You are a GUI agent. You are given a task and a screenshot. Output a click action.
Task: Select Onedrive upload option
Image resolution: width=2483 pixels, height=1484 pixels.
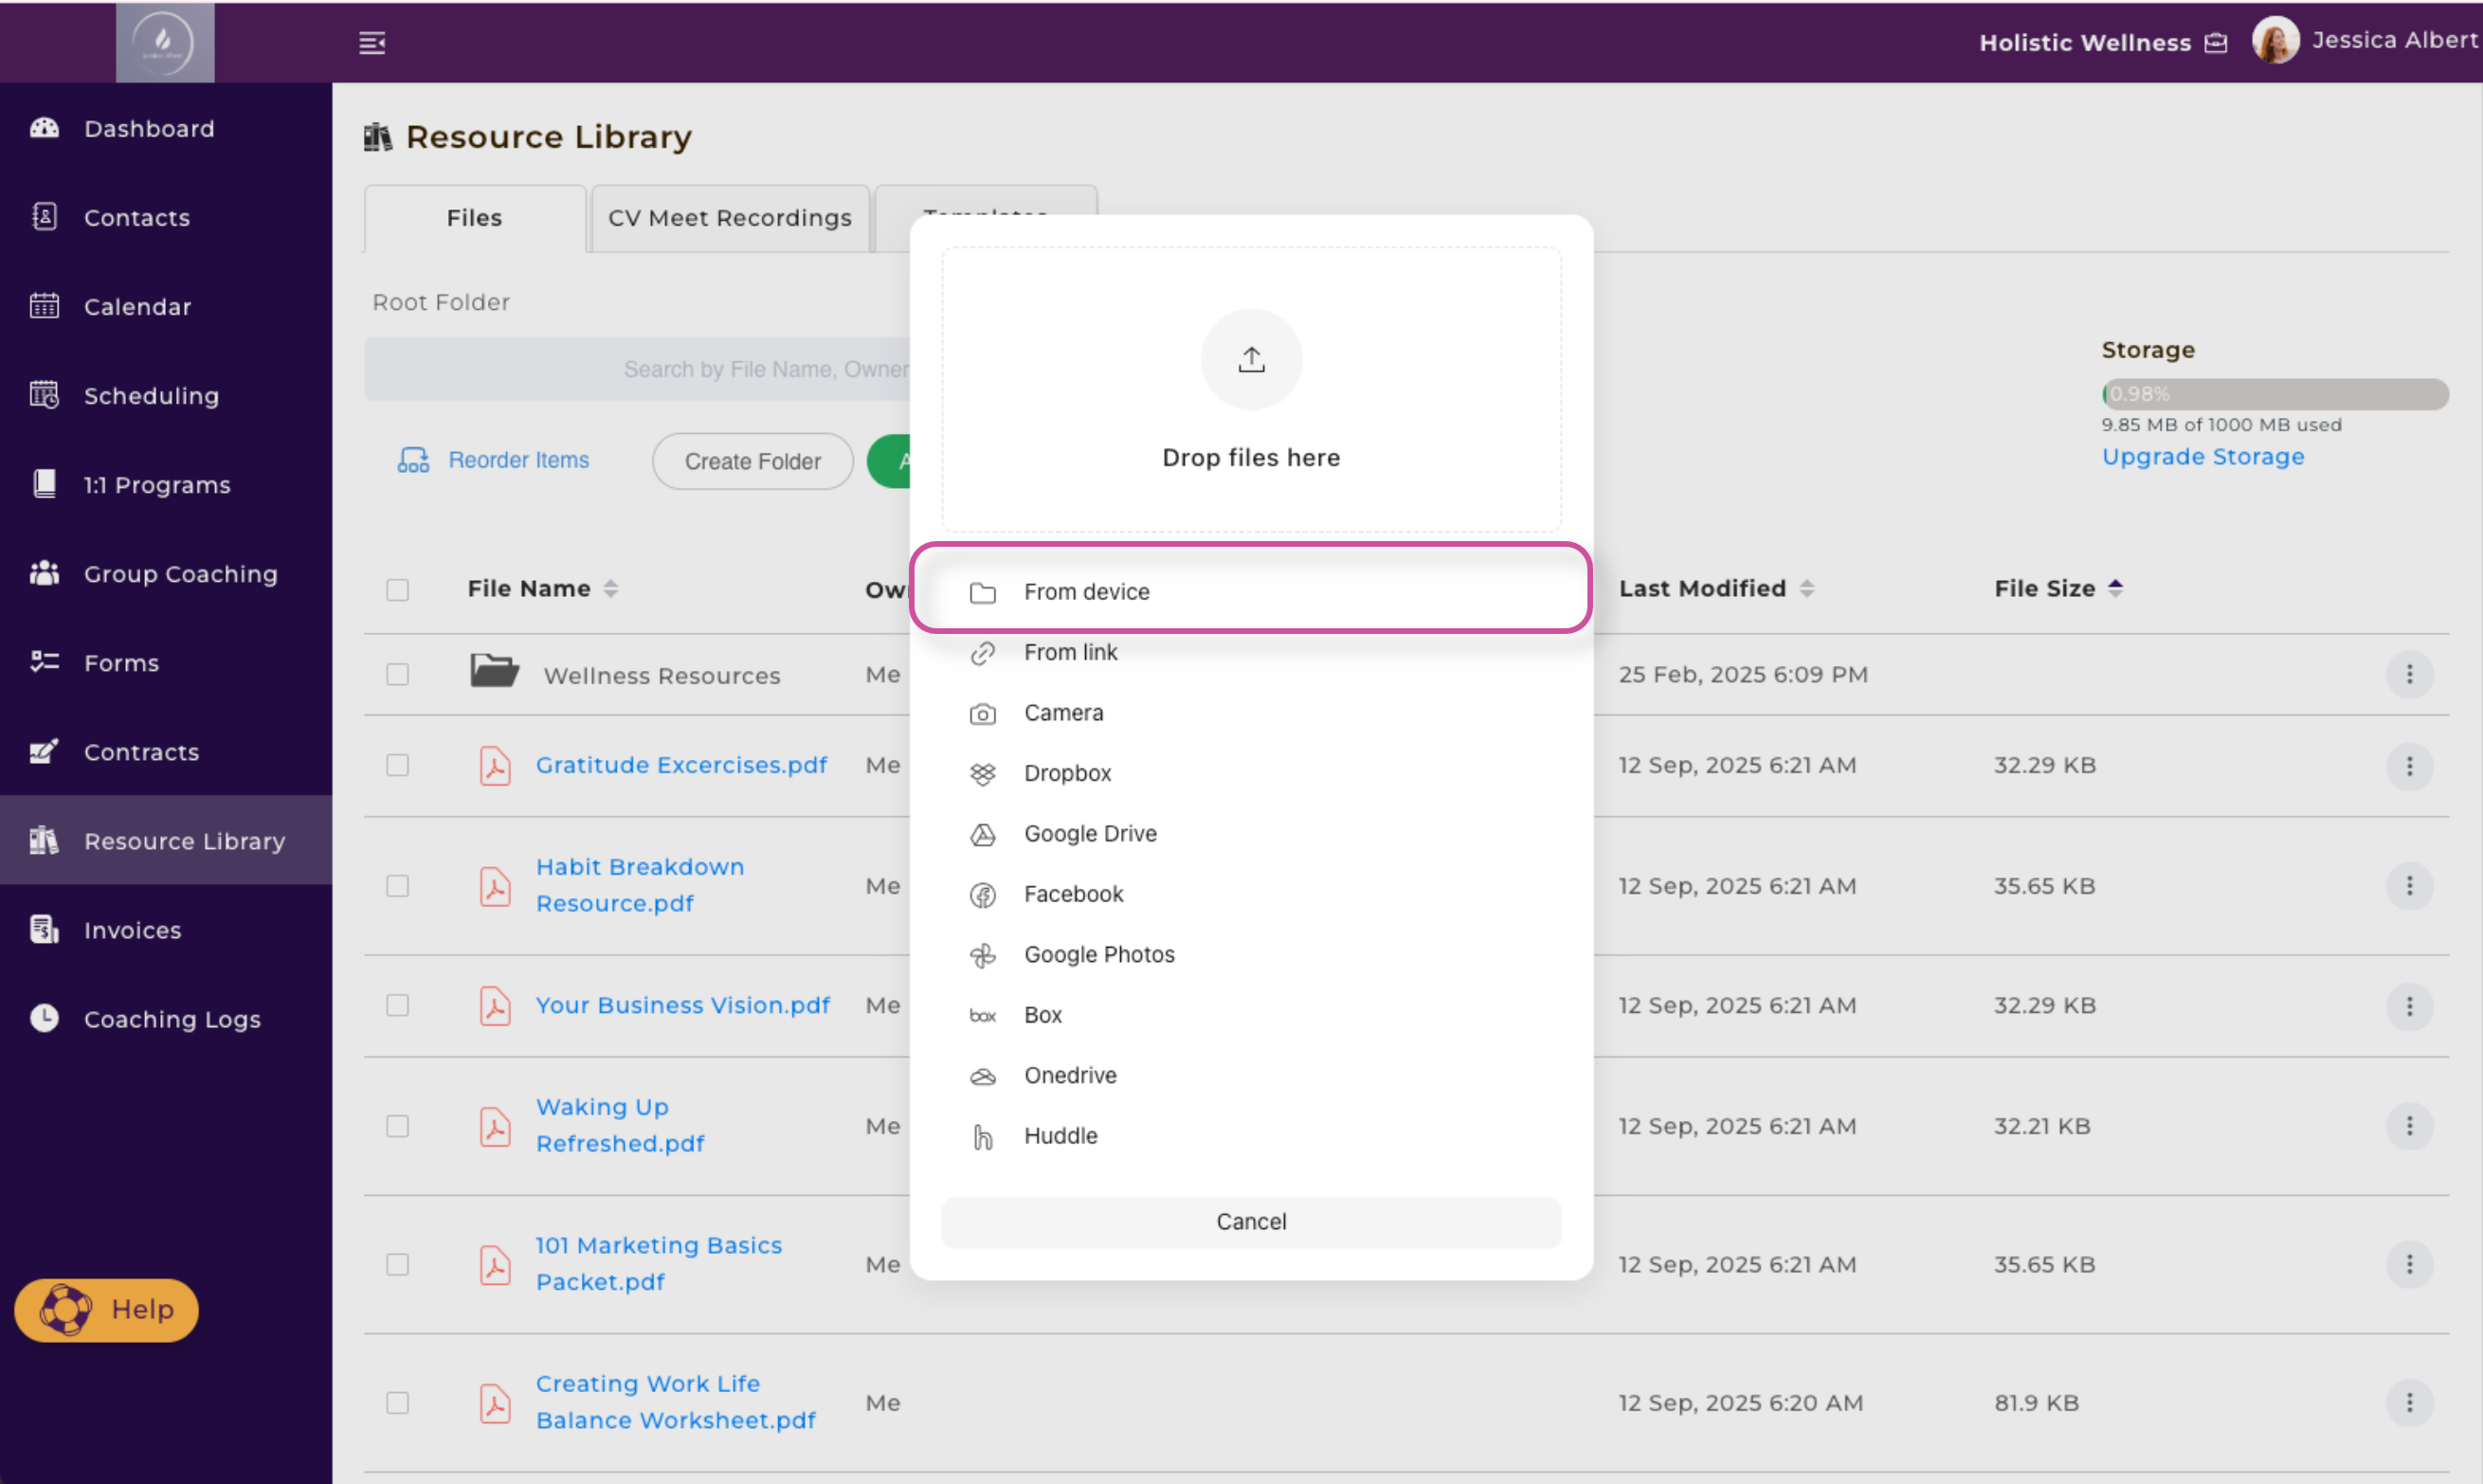click(1069, 1075)
